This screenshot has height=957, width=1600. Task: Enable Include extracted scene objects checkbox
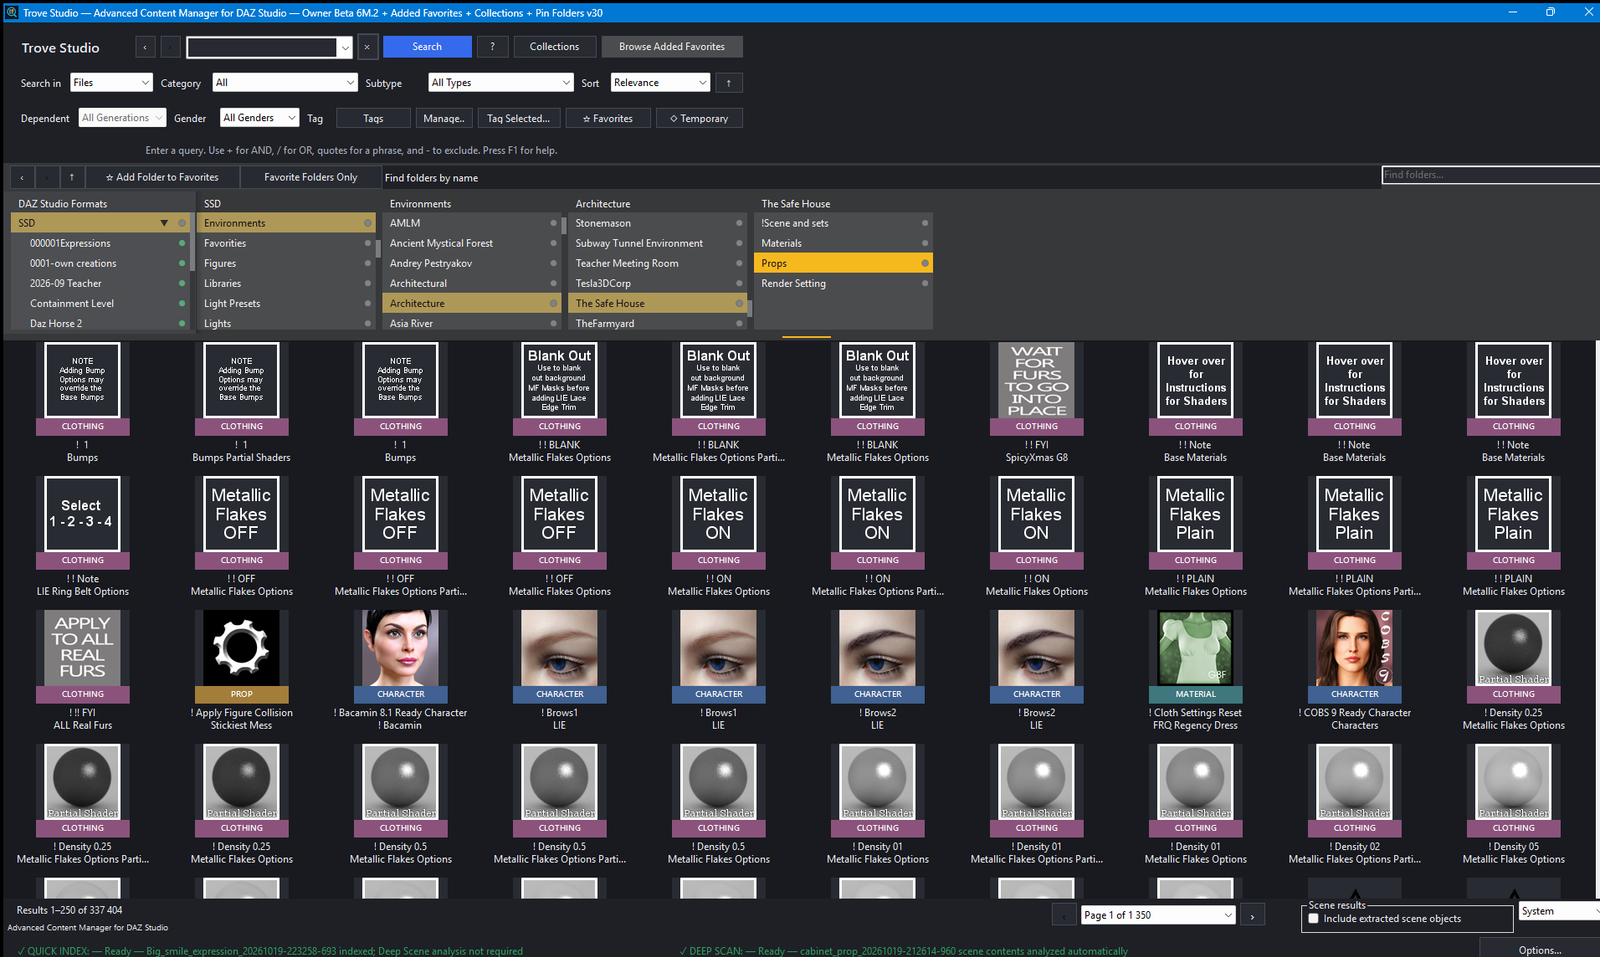tap(1314, 919)
